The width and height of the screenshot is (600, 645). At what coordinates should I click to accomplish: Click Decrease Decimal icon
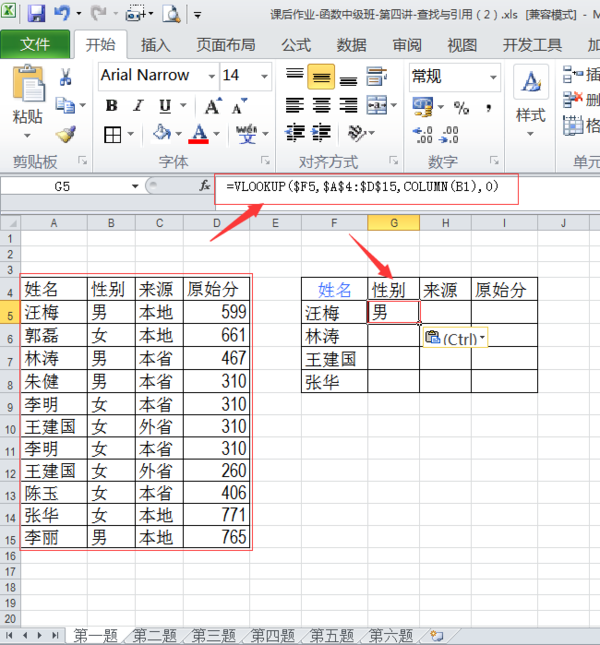tap(449, 135)
